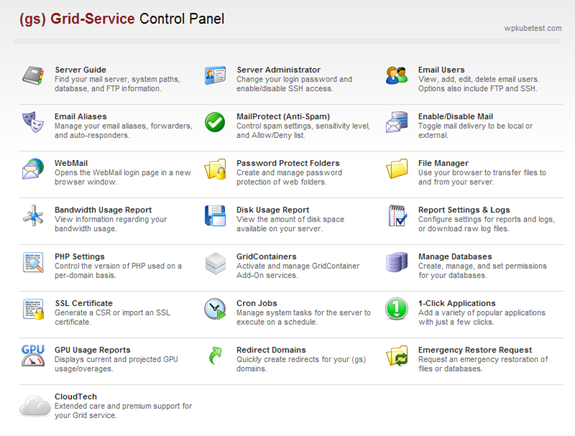
Task: Open the CloudTech cloud icon
Action: [35, 405]
